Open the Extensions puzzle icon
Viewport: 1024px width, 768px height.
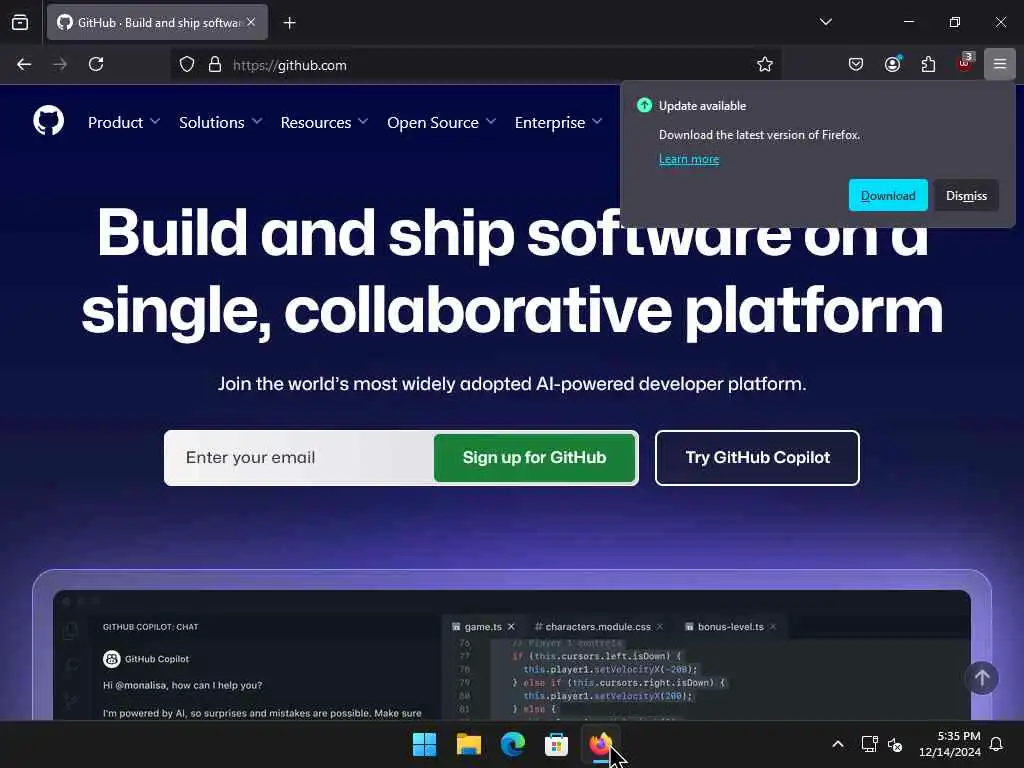(928, 64)
